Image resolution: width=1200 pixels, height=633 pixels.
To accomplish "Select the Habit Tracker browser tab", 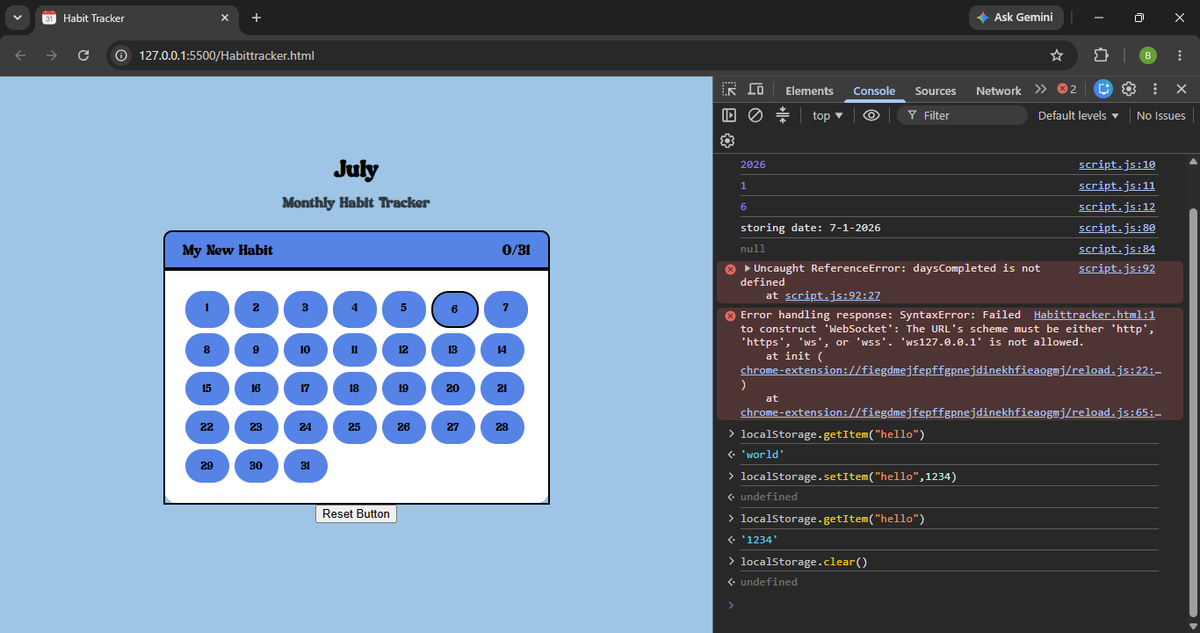I will pos(135,18).
